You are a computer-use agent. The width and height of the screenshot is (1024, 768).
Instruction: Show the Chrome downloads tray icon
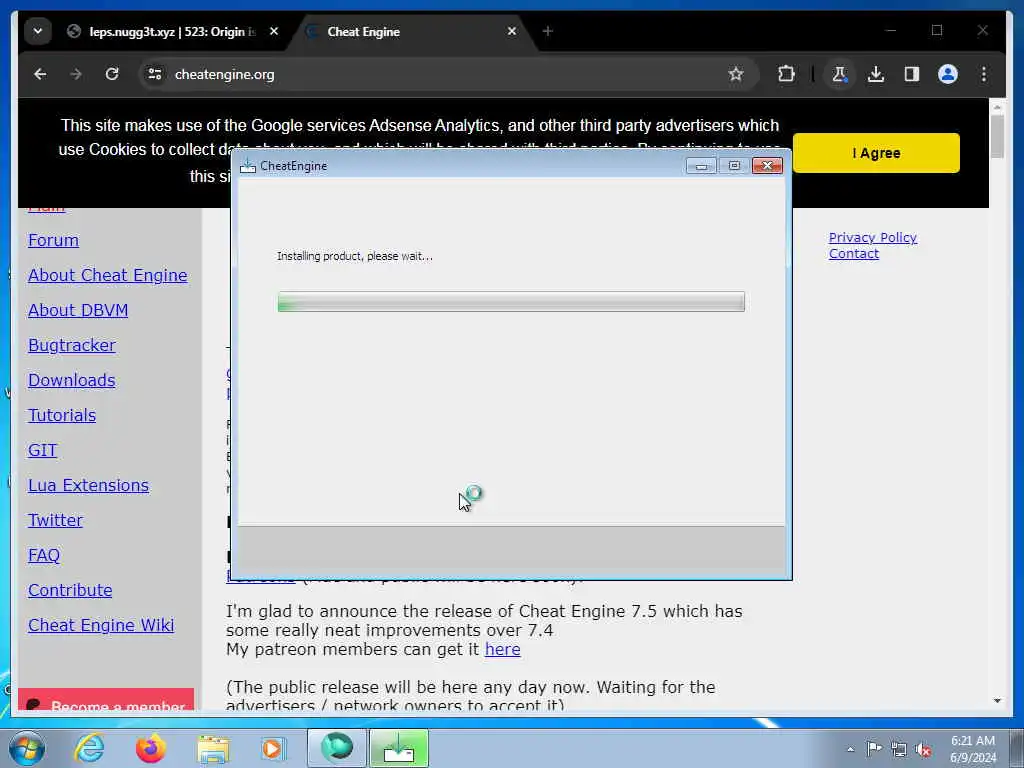(x=876, y=74)
